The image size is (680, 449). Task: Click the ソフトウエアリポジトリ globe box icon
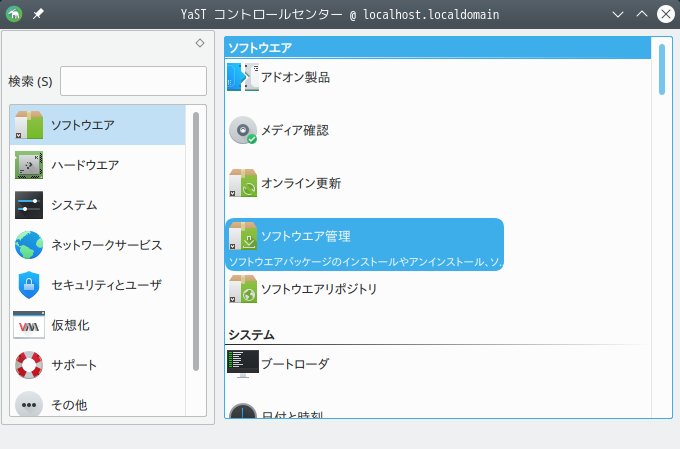pos(243,289)
